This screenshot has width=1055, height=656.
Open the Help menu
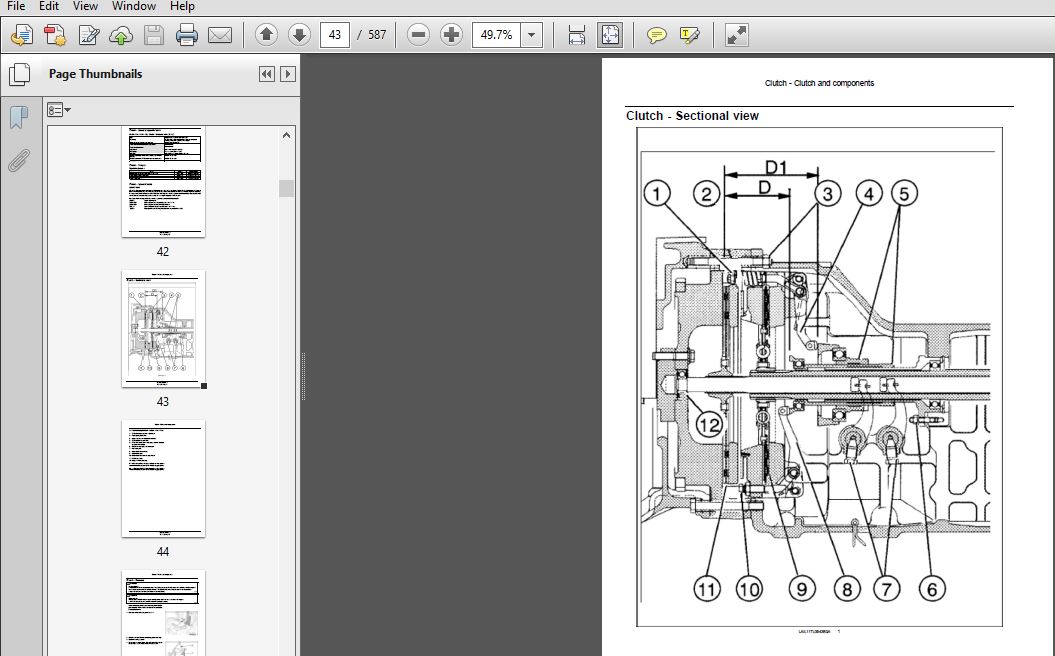click(182, 6)
